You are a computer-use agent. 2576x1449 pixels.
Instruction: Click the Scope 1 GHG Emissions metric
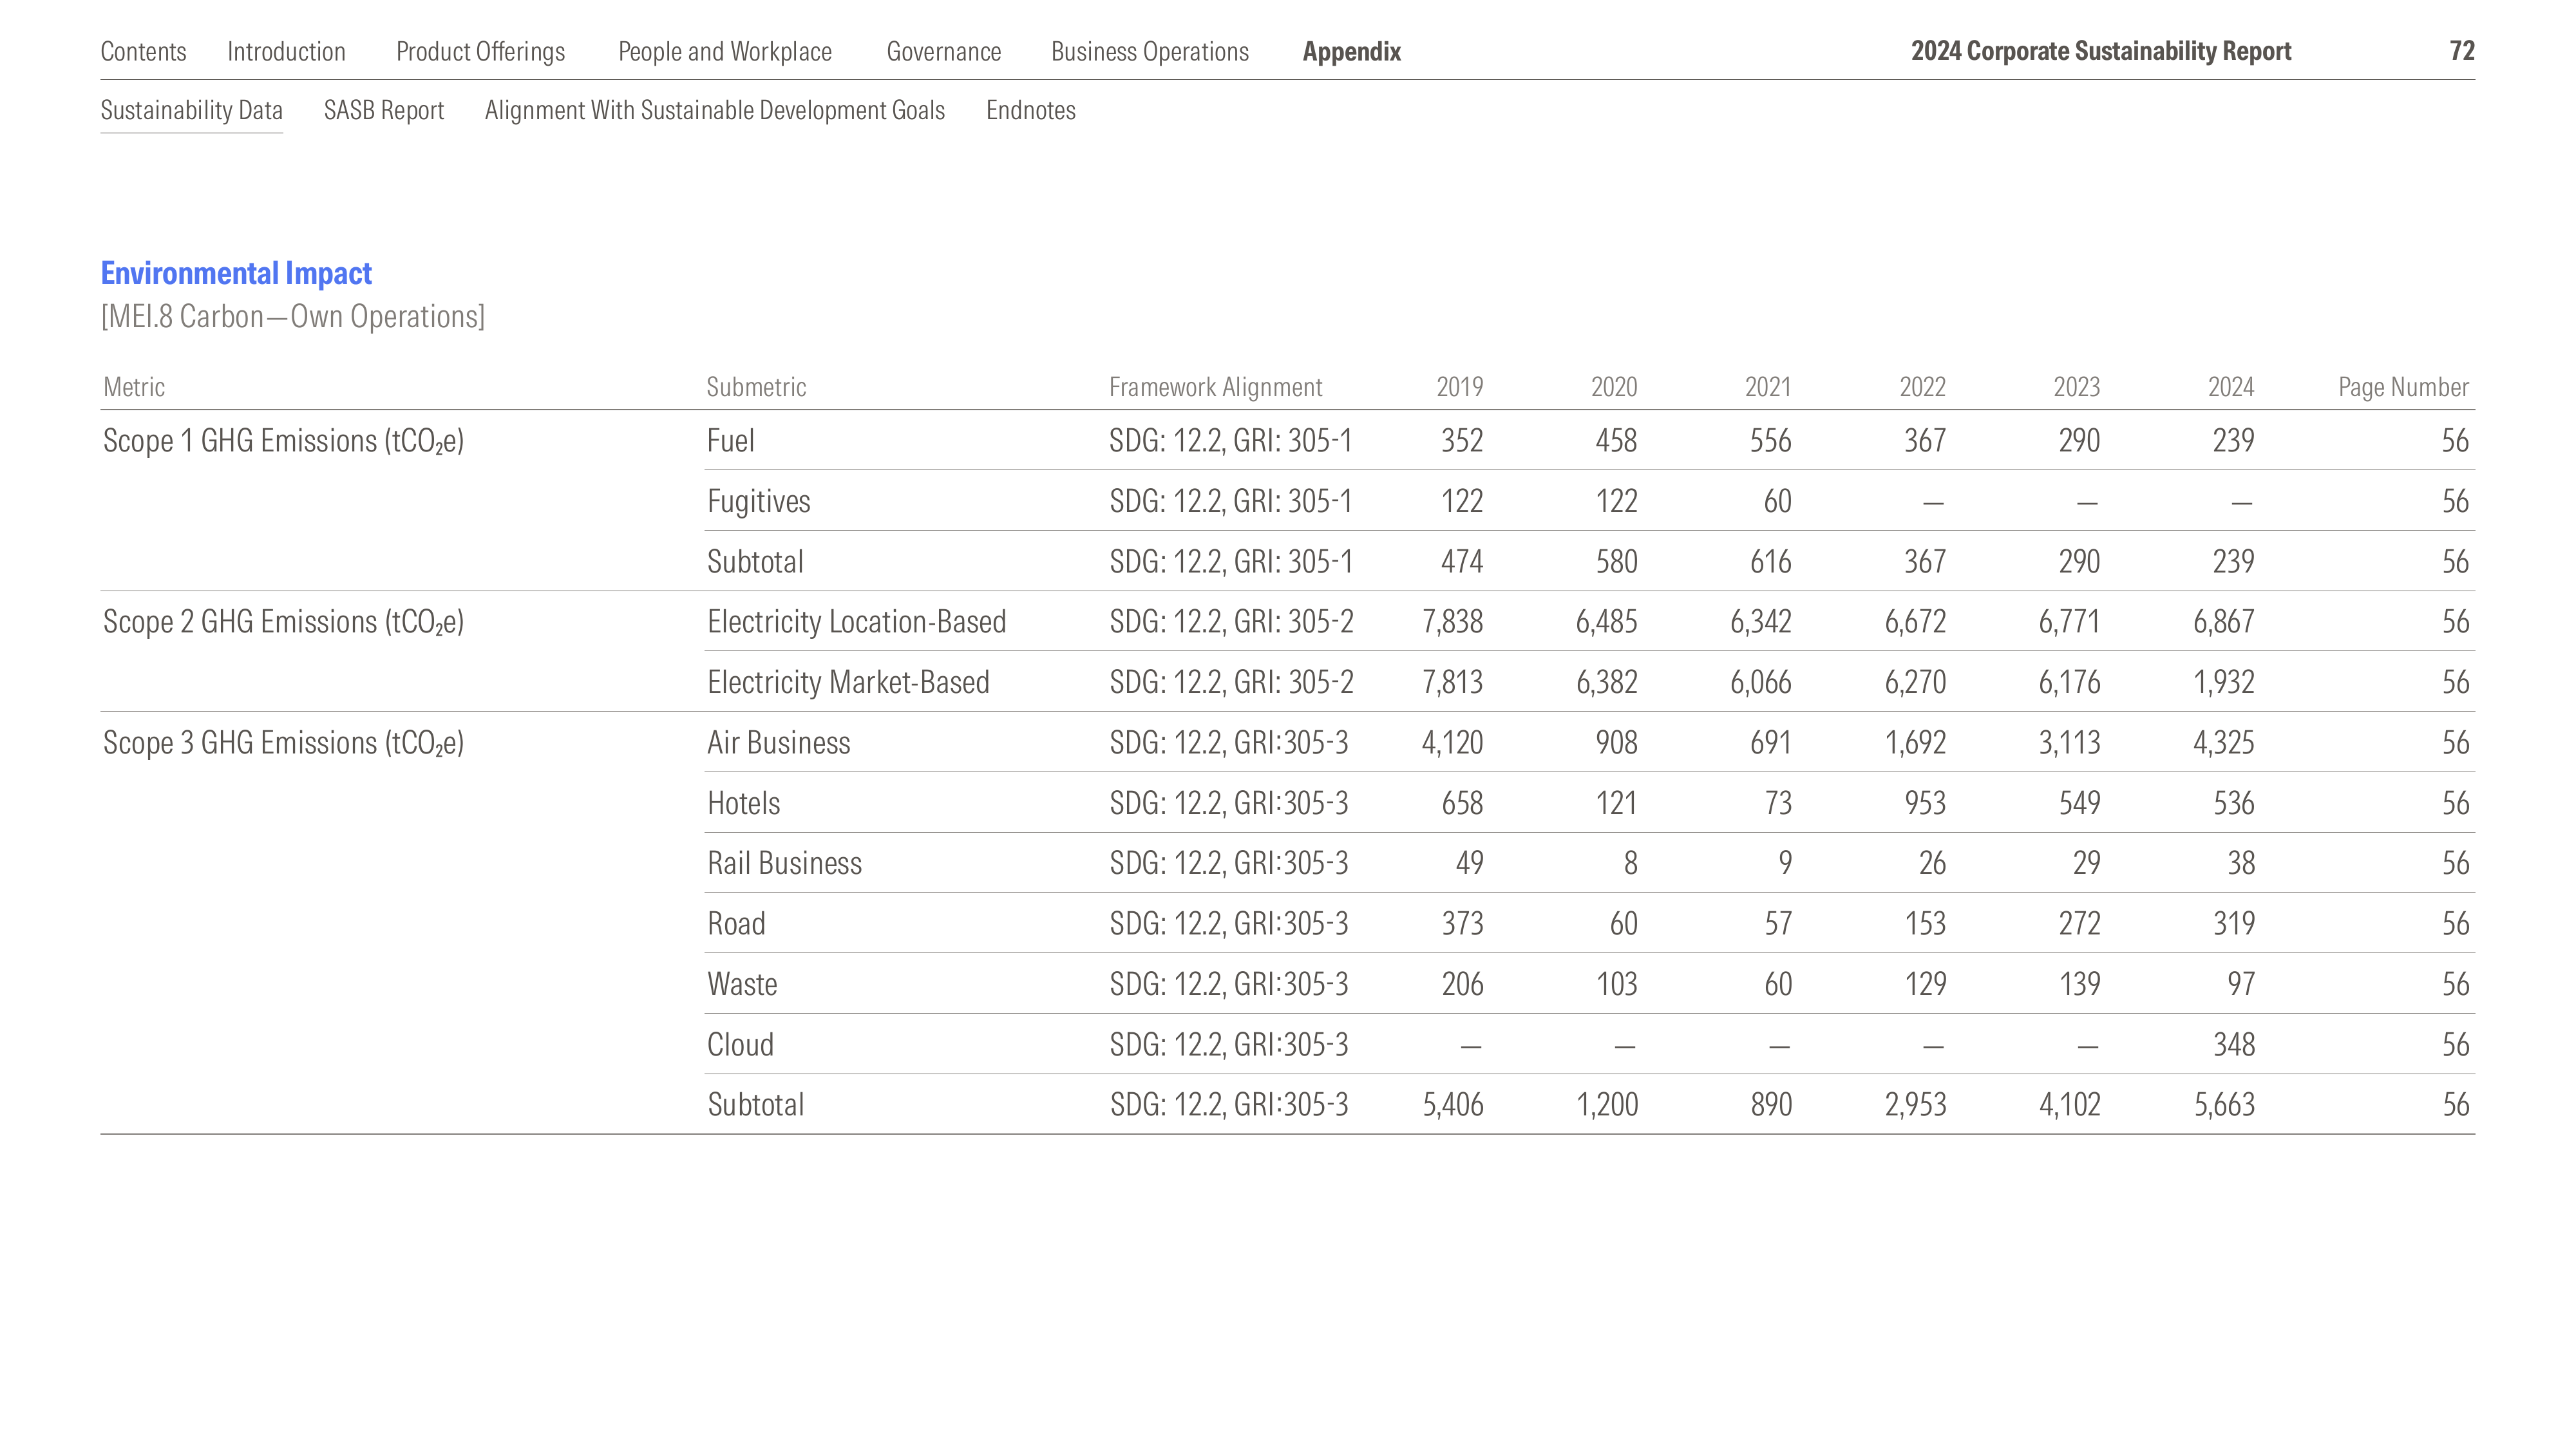[x=284, y=441]
